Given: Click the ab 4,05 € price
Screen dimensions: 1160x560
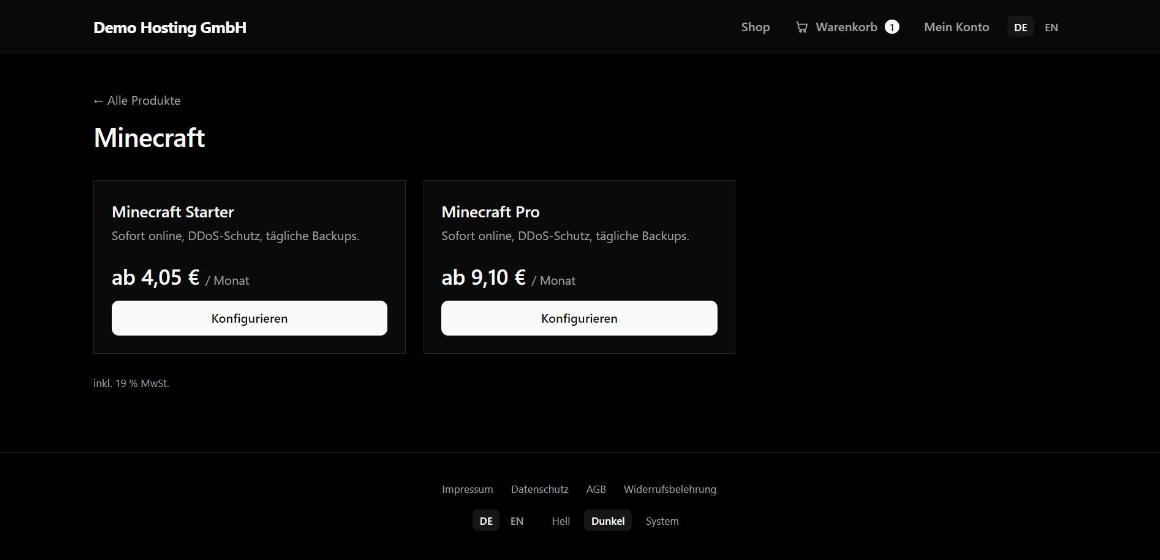Looking at the screenshot, I should click(x=155, y=277).
